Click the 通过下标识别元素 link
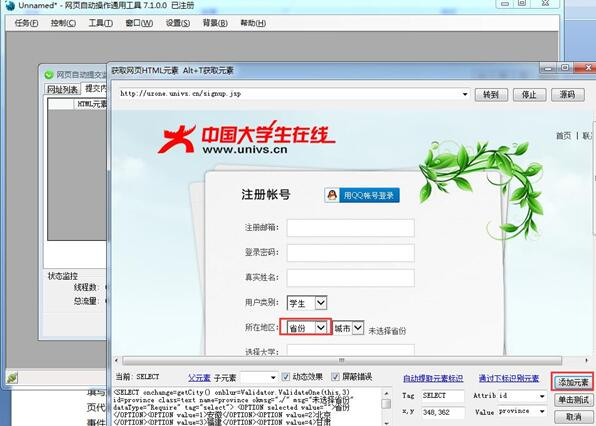The image size is (596, 426). 509,378
